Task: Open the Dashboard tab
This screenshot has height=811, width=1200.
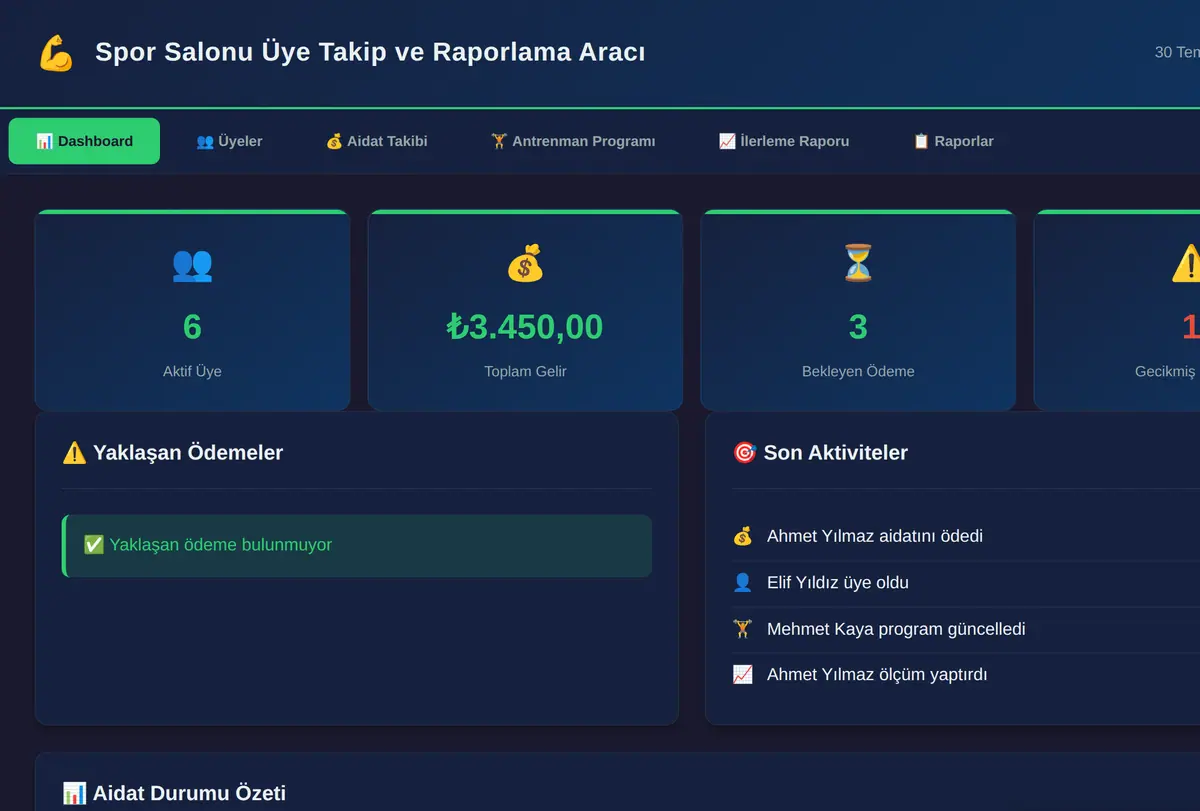Action: (x=84, y=141)
